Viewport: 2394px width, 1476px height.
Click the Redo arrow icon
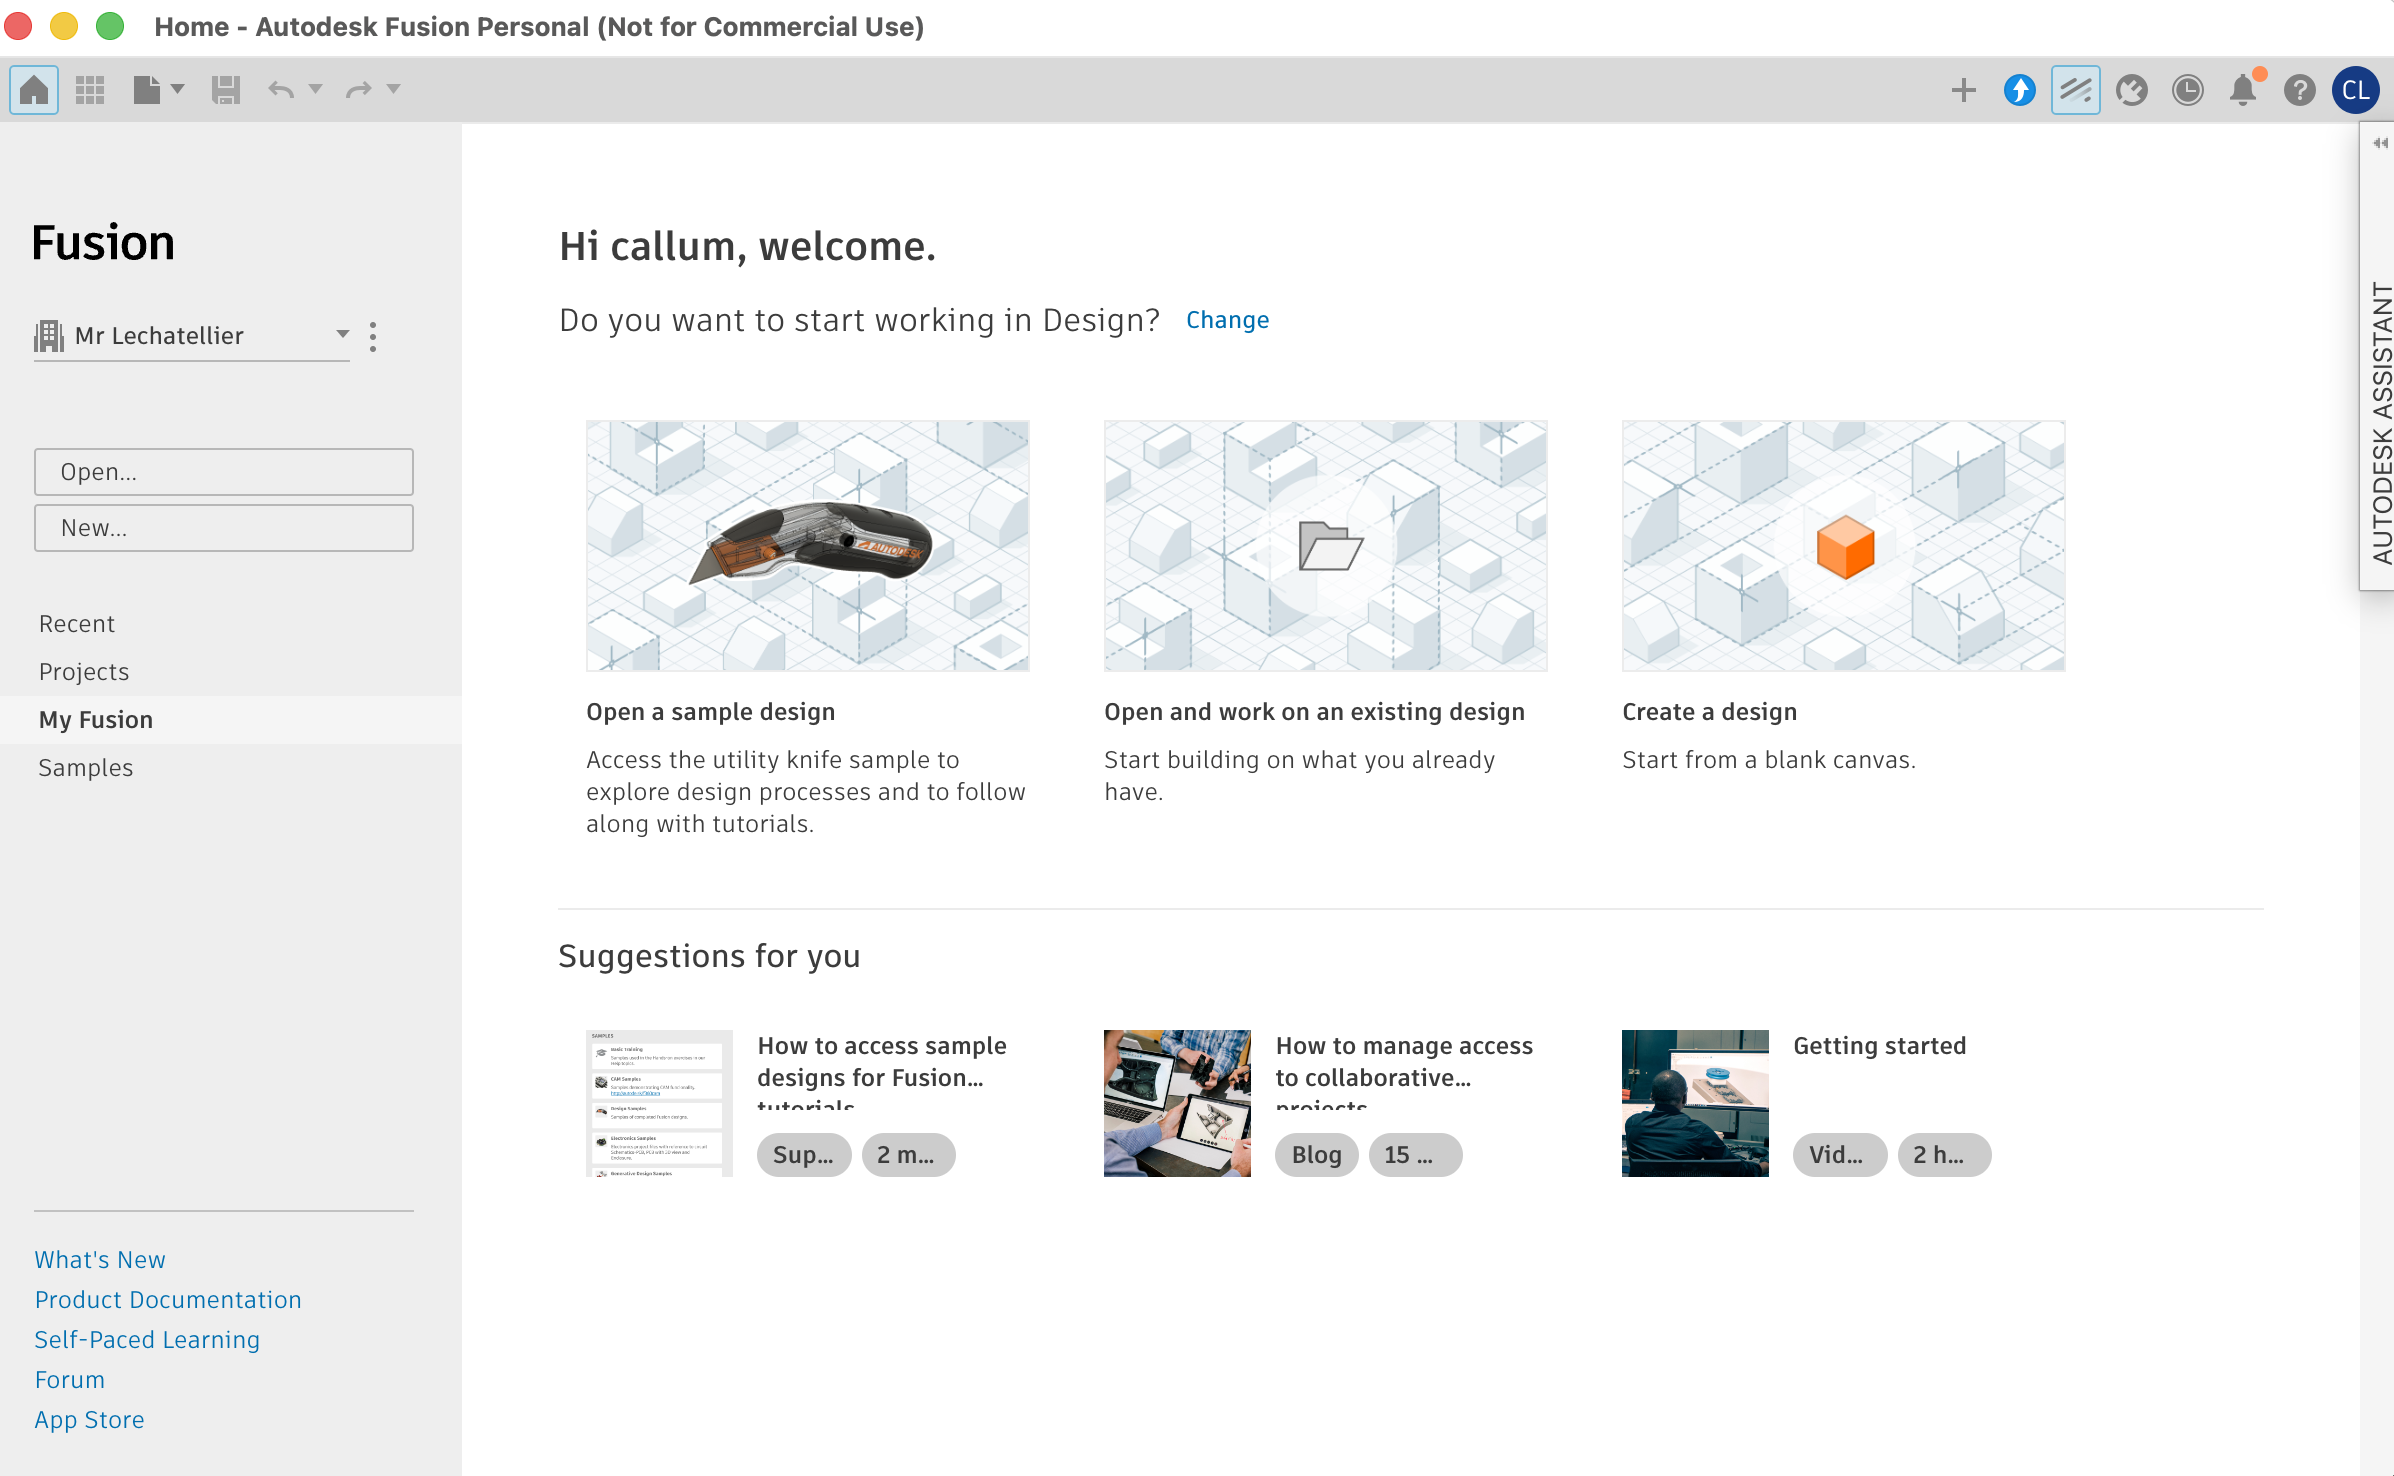[358, 90]
